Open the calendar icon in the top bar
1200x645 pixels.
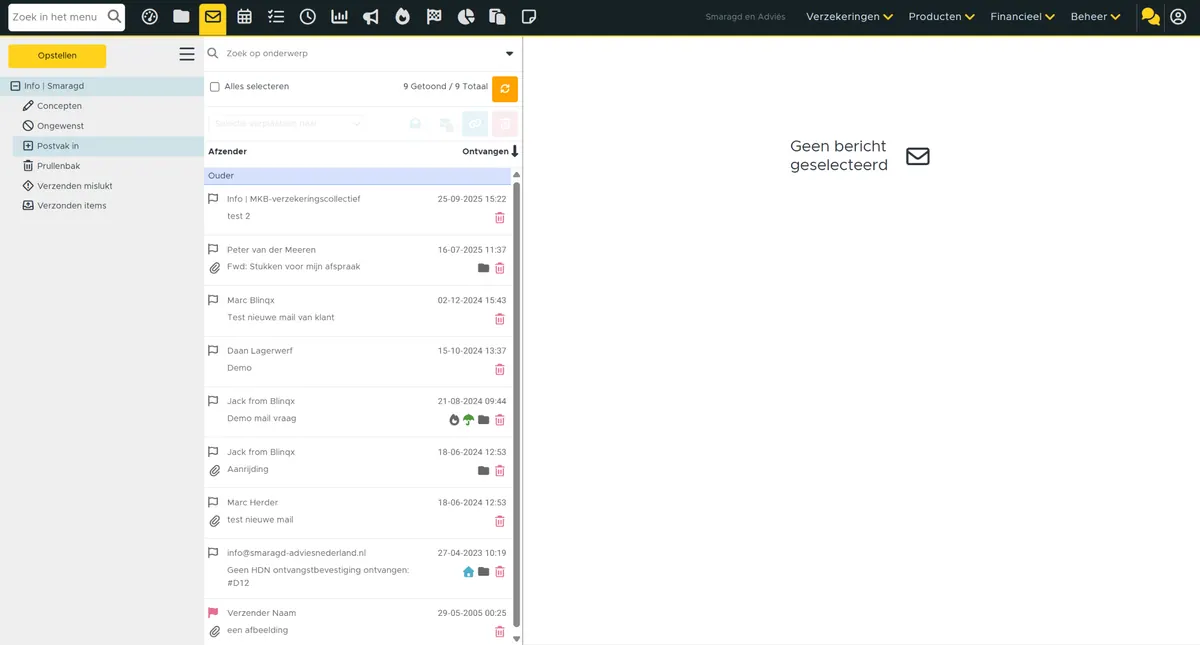[245, 17]
